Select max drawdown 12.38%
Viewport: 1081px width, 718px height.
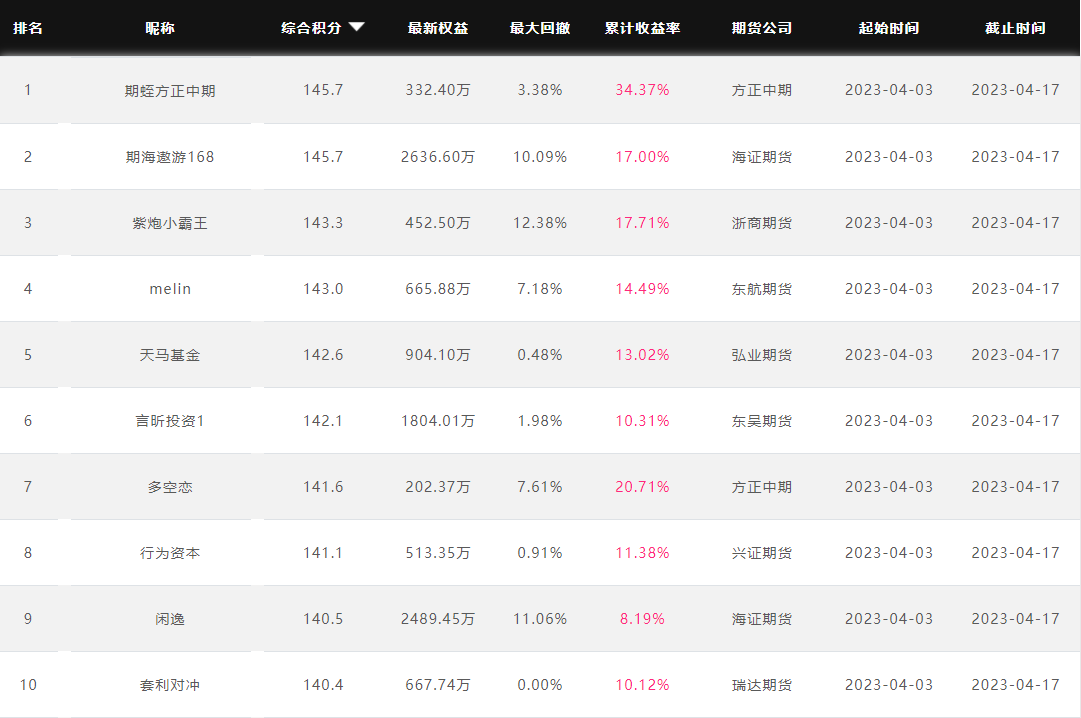pos(540,223)
